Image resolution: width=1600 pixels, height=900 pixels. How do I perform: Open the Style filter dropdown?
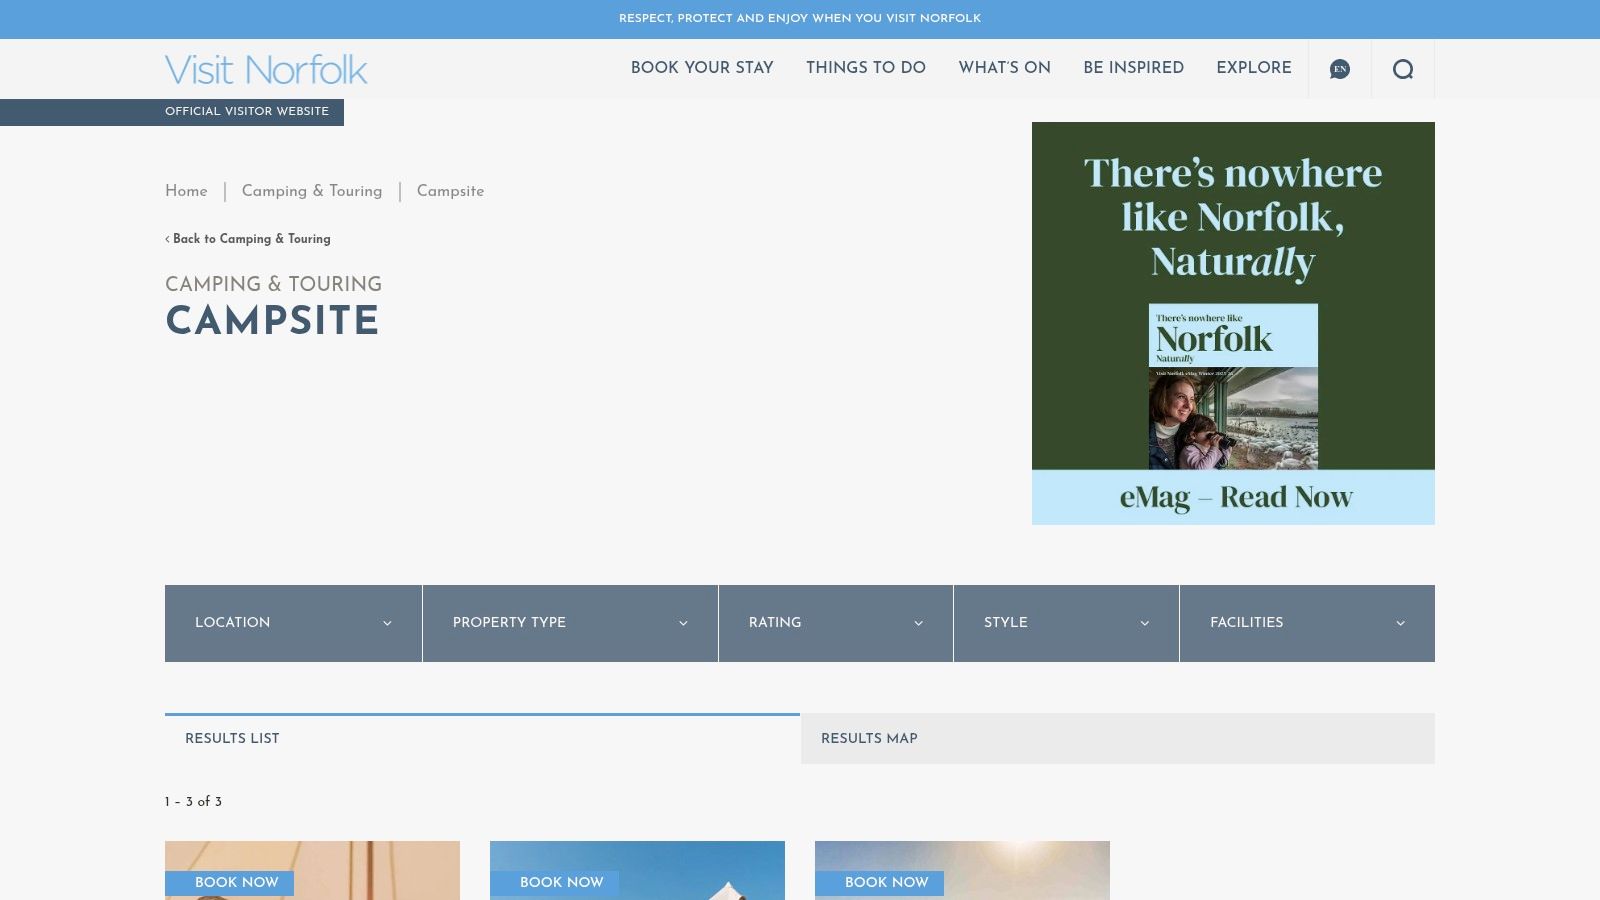(1066, 623)
